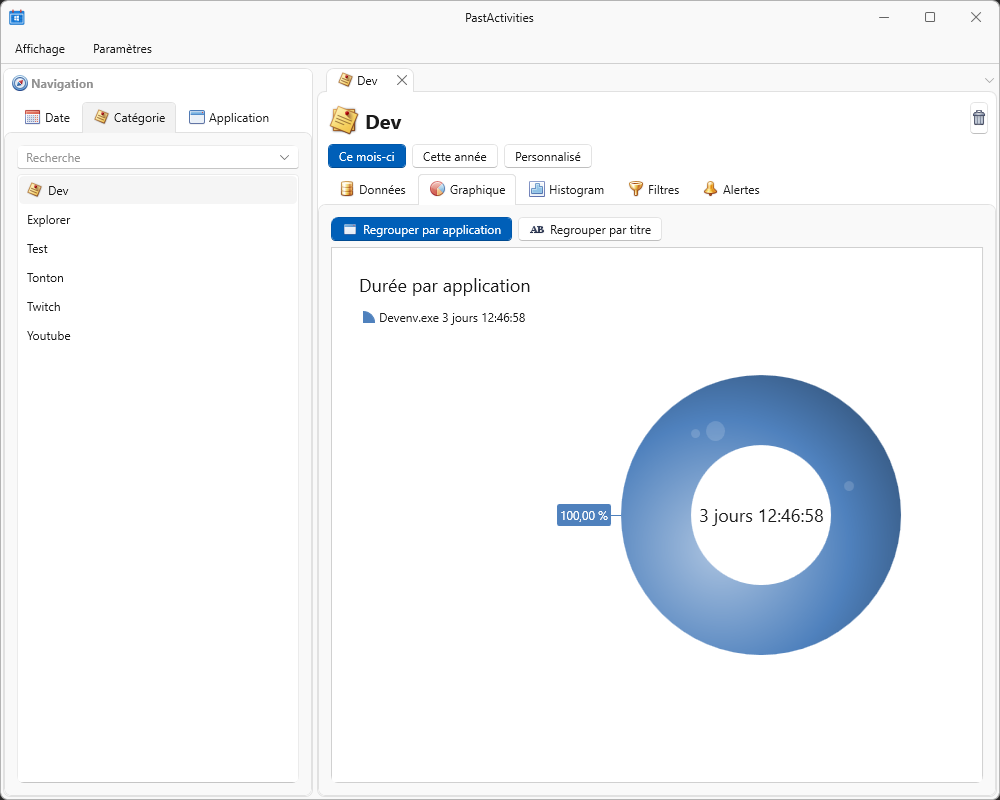This screenshot has width=1000, height=800.
Task: Open the Données tab
Action: tap(373, 189)
